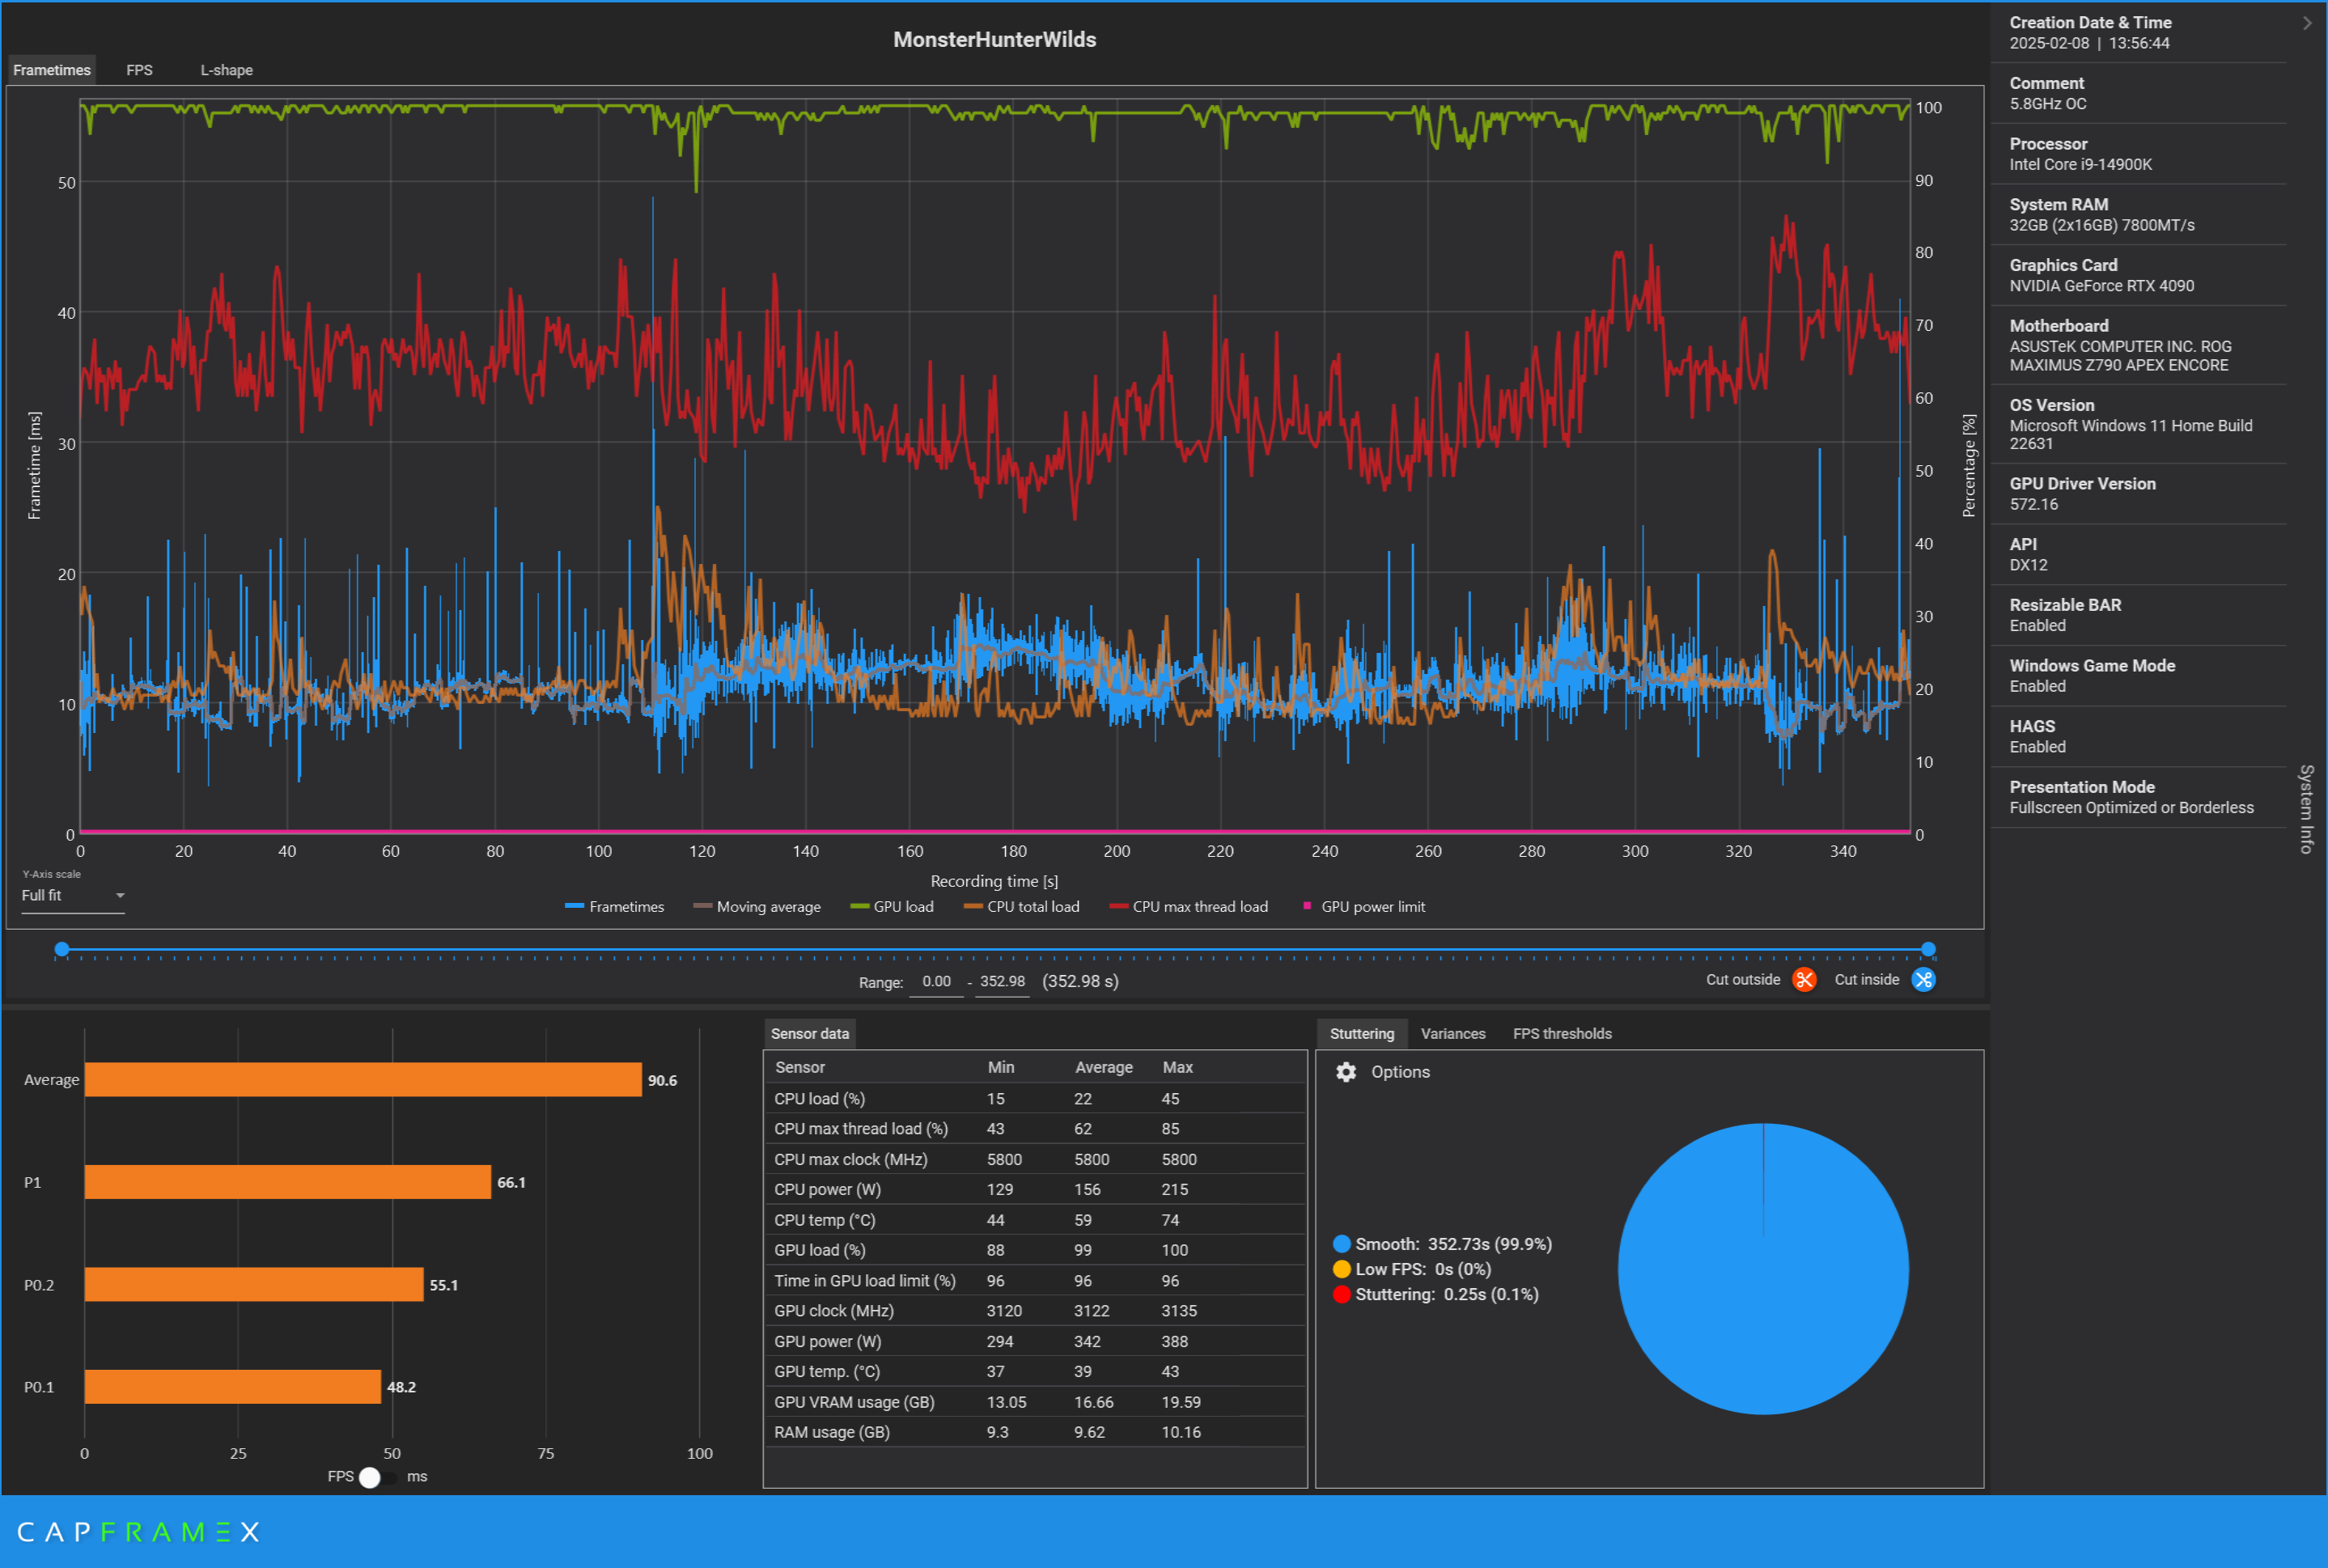Click the range start value field
Viewport: 2328px width, 1568px height.
pyautogui.click(x=936, y=982)
